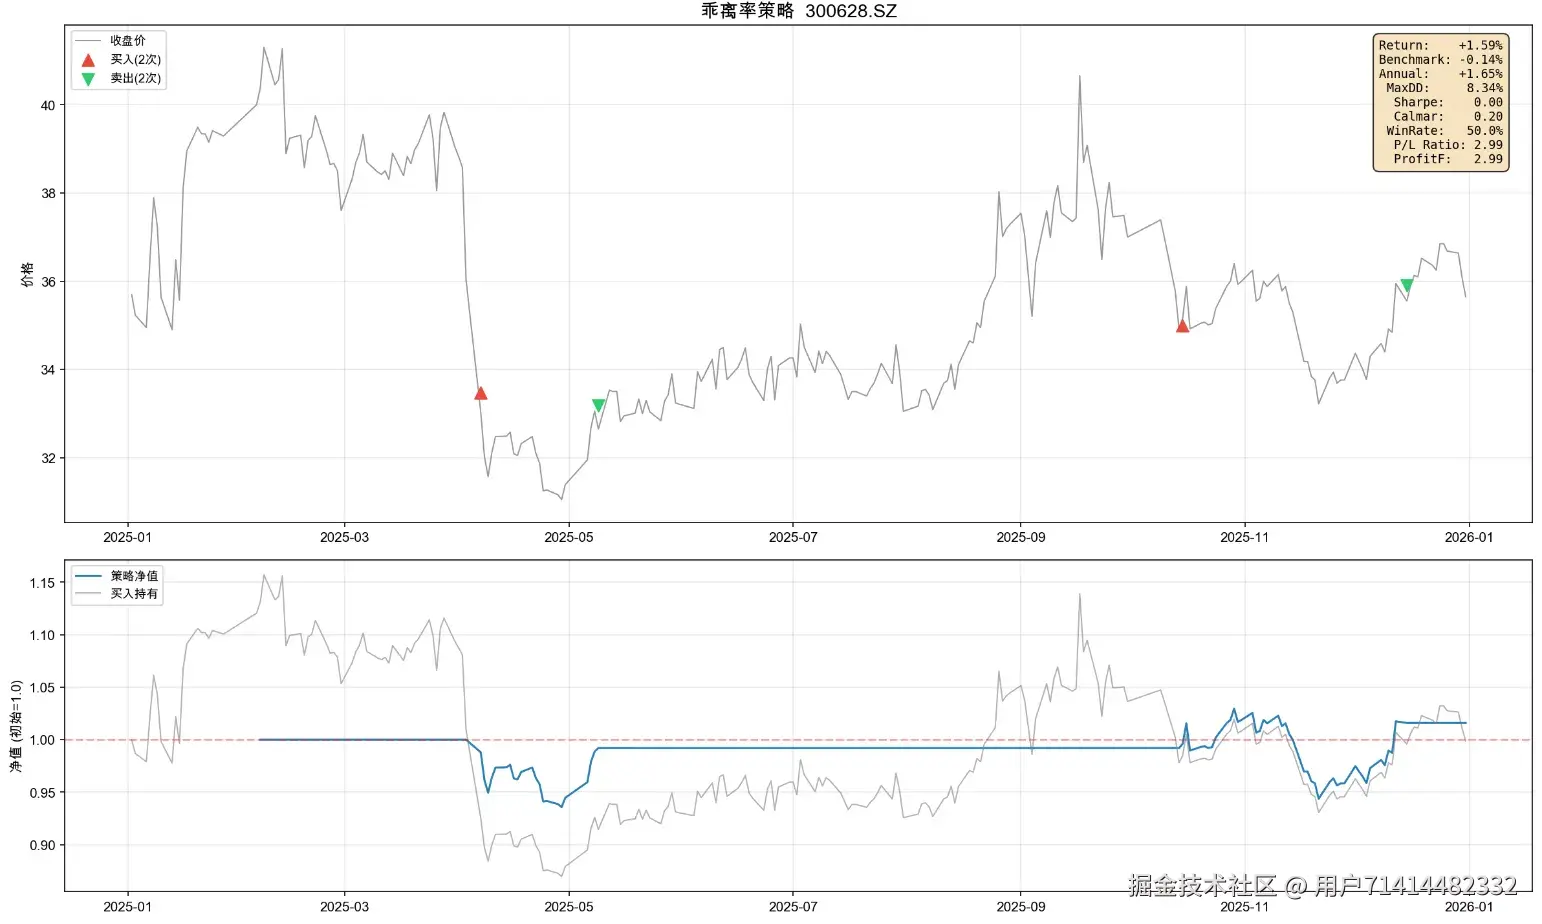The image size is (1542, 924).
Task: Click the 32 tick on the price axis
Action: click(x=48, y=458)
